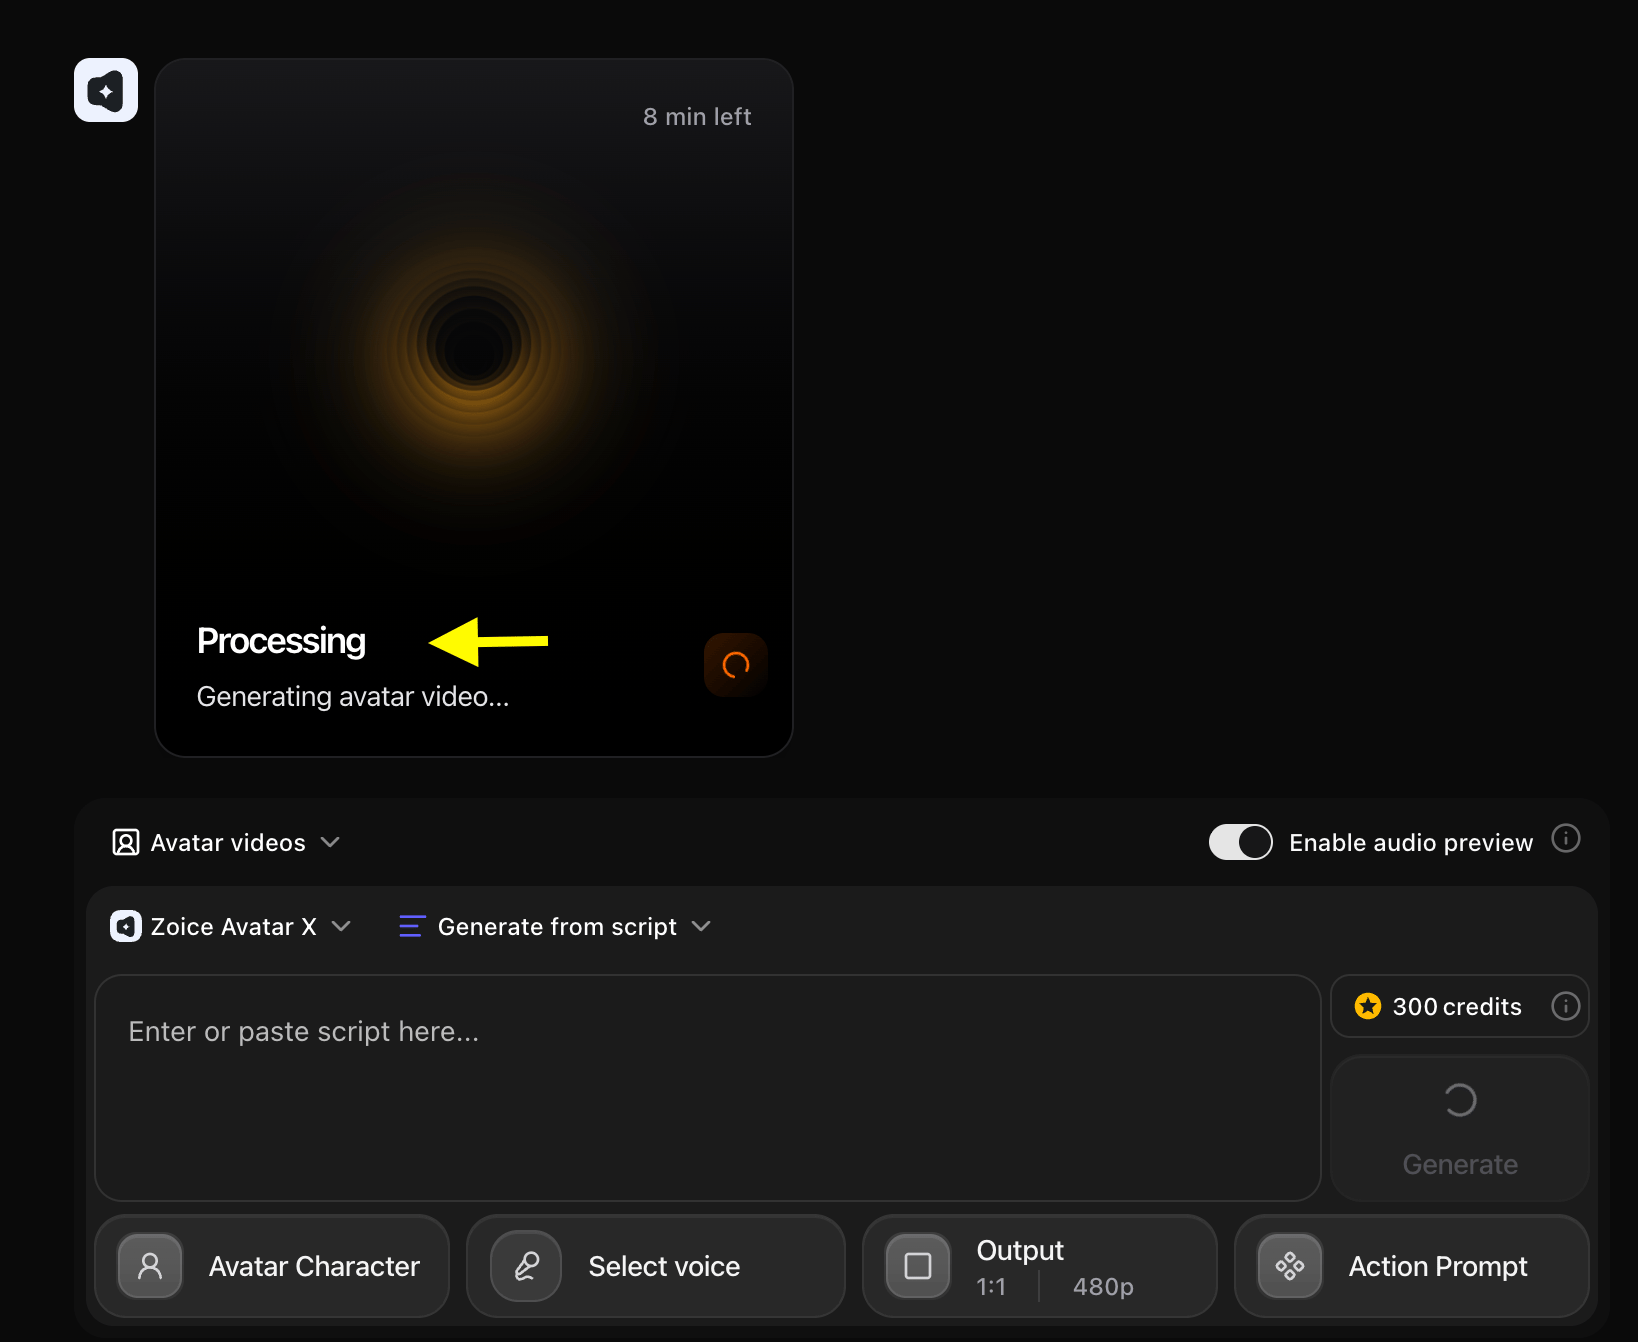Expand the Avatar videos dropdown chevron
This screenshot has width=1638, height=1342.
[330, 842]
